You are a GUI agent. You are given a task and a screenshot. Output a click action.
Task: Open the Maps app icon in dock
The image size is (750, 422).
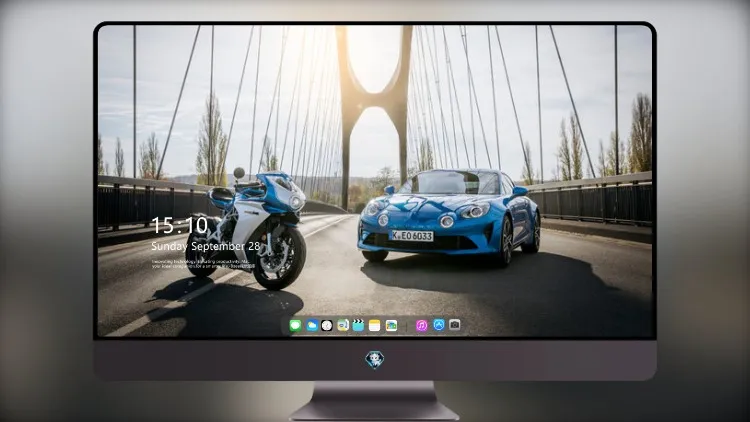[342, 326]
